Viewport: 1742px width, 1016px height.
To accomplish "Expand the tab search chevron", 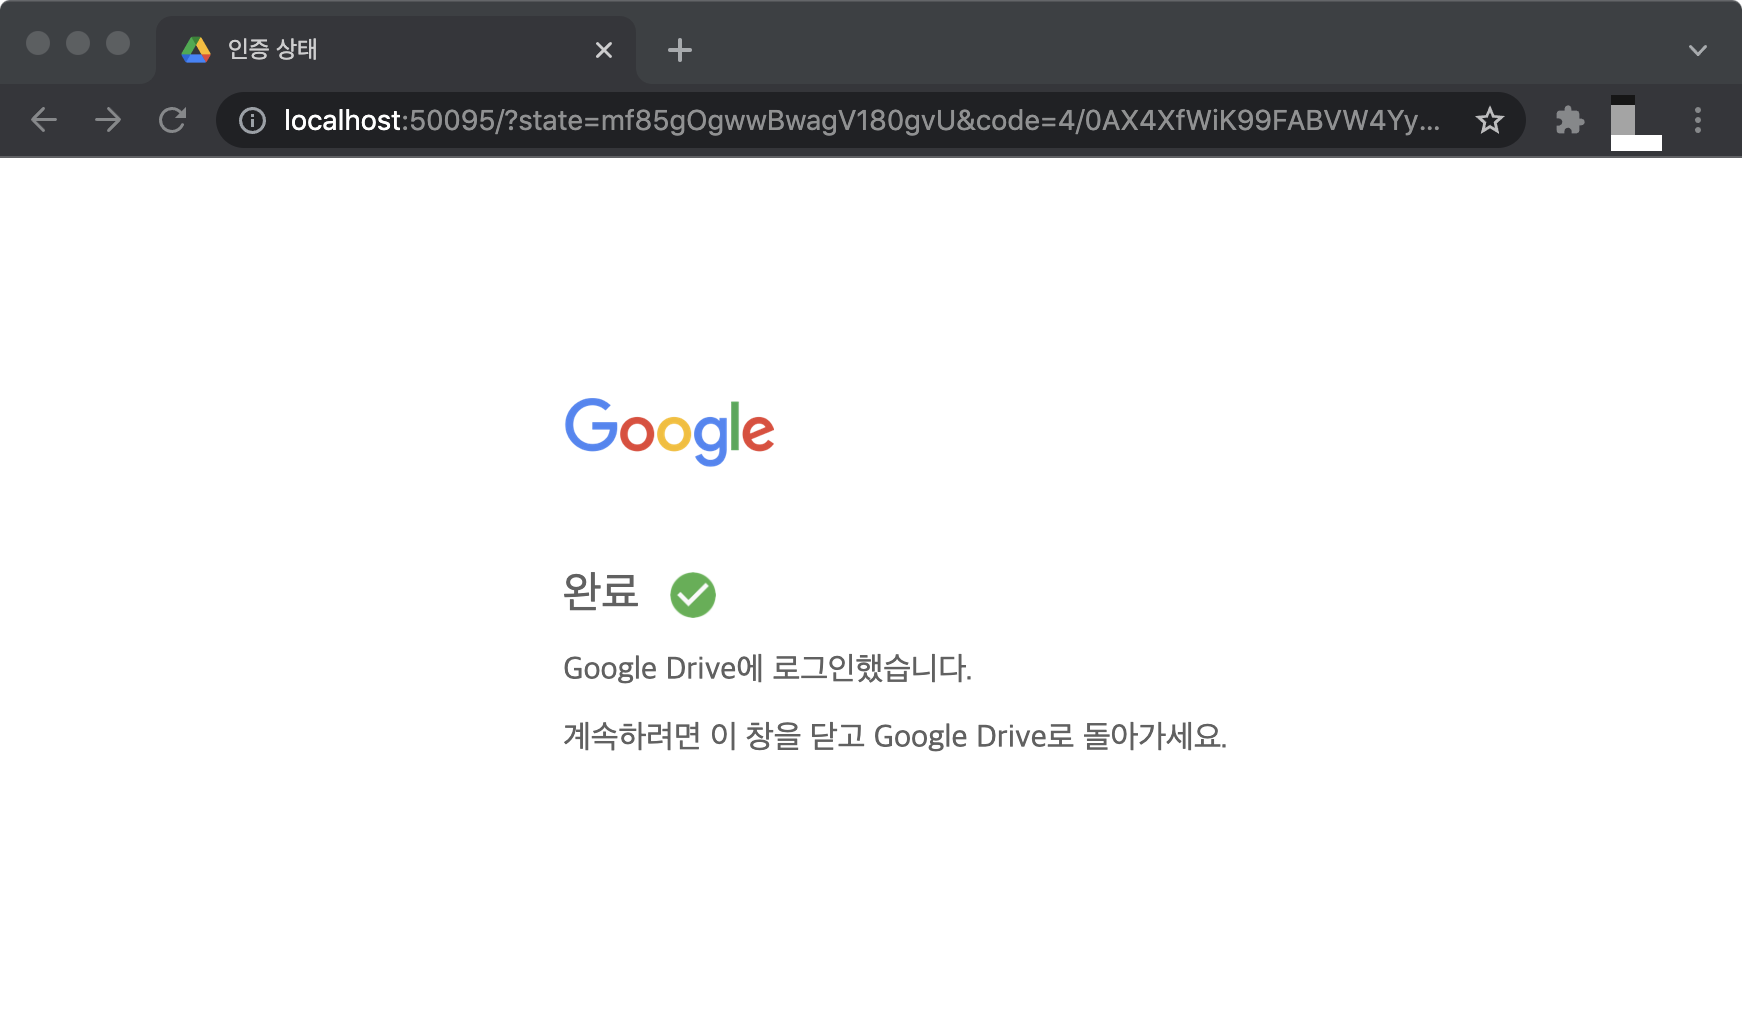I will pyautogui.click(x=1697, y=50).
